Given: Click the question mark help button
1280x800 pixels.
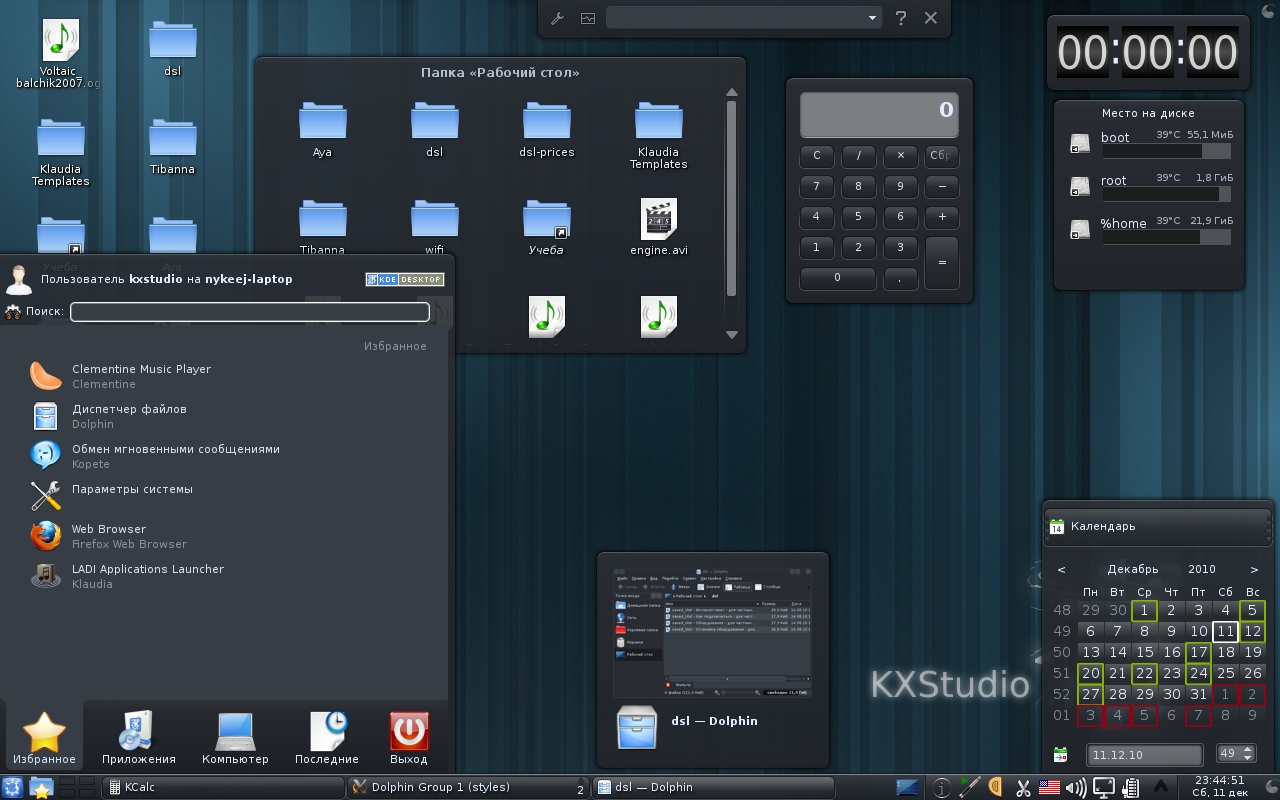Looking at the screenshot, I should pos(901,18).
